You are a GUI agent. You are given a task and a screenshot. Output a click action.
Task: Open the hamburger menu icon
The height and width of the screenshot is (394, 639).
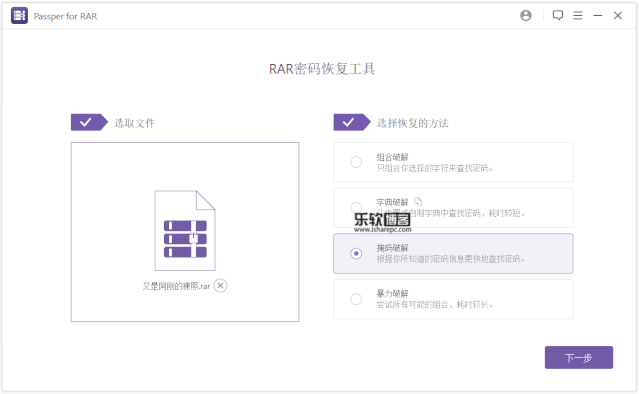[x=577, y=15]
